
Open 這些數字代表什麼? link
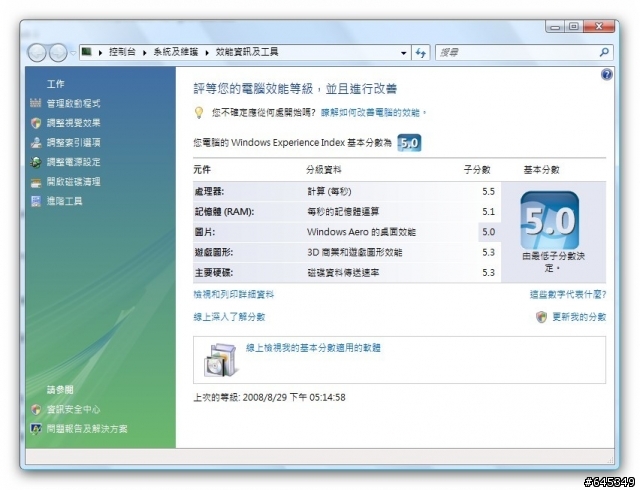568,294
